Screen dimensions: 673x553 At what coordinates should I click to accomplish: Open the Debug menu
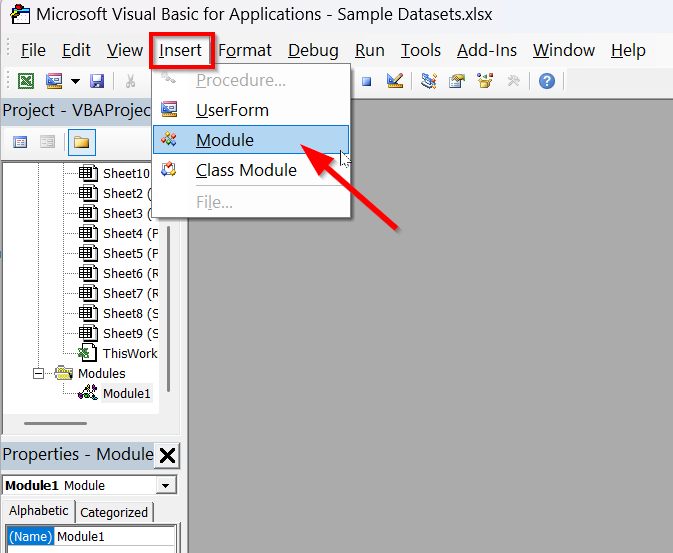click(x=313, y=50)
